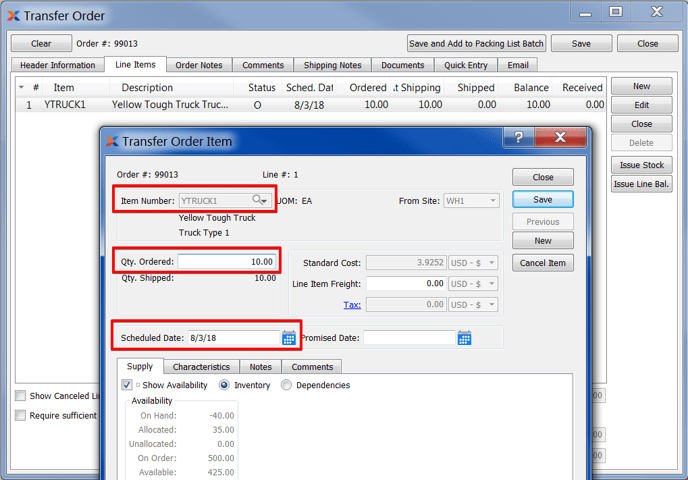Open Scheduled Date calendar picker
Screen dimensions: 688x480
pyautogui.click(x=289, y=338)
